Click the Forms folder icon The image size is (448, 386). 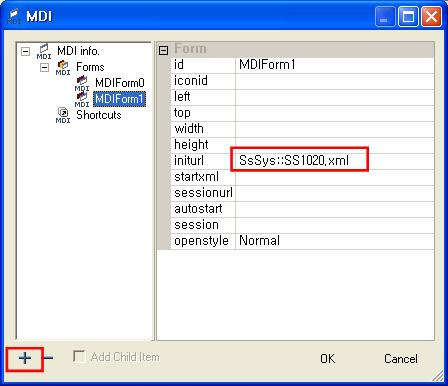pyautogui.click(x=63, y=68)
